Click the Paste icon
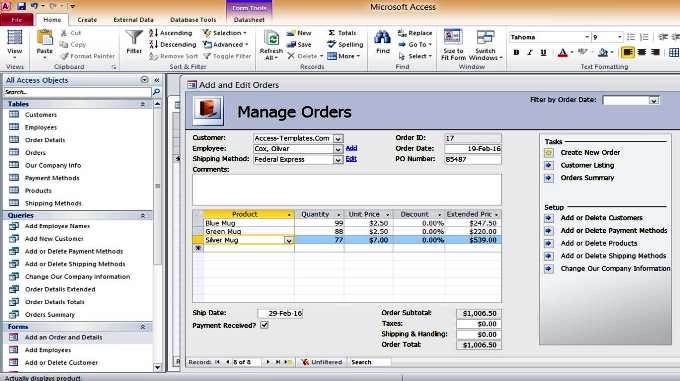 44,39
